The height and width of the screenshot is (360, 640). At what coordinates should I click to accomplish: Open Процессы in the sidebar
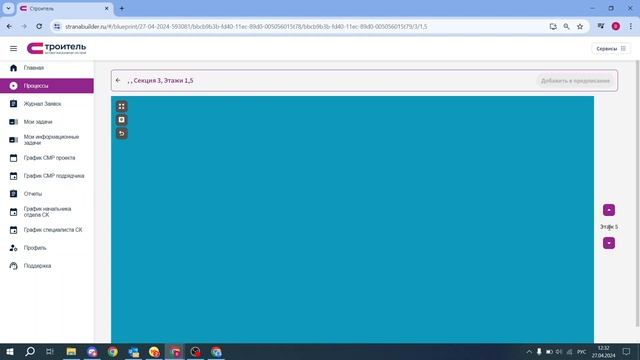click(x=47, y=86)
